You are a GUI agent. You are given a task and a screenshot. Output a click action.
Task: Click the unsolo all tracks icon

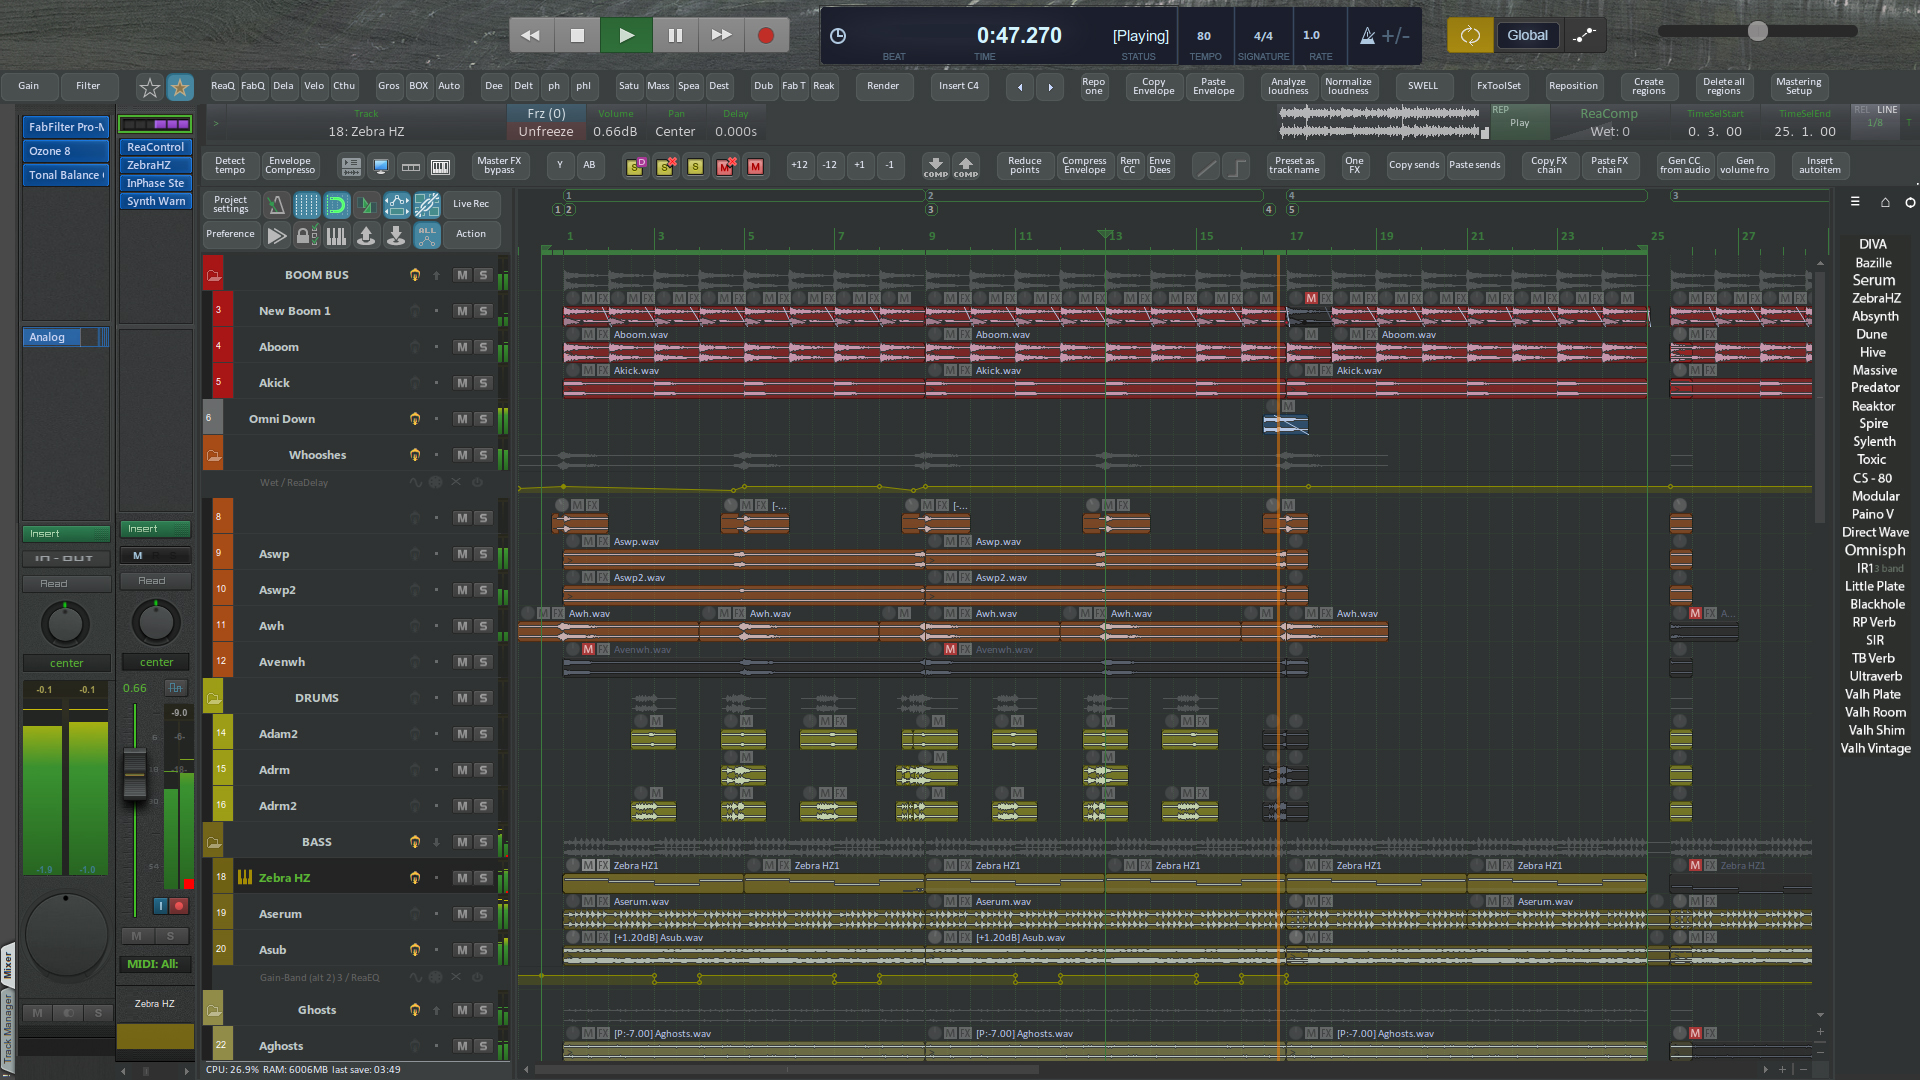[x=665, y=166]
